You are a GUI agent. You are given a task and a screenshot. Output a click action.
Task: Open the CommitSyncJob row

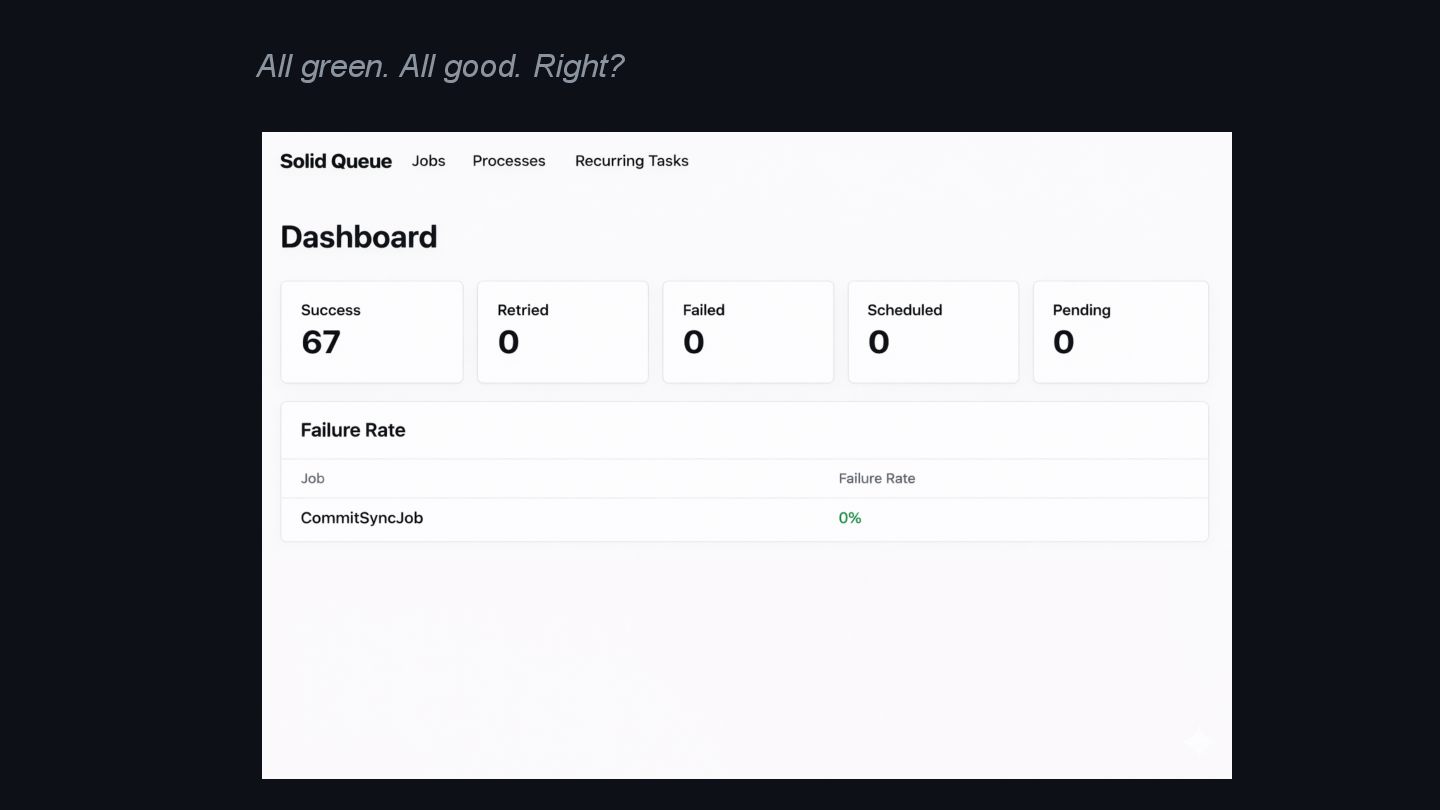click(x=362, y=518)
